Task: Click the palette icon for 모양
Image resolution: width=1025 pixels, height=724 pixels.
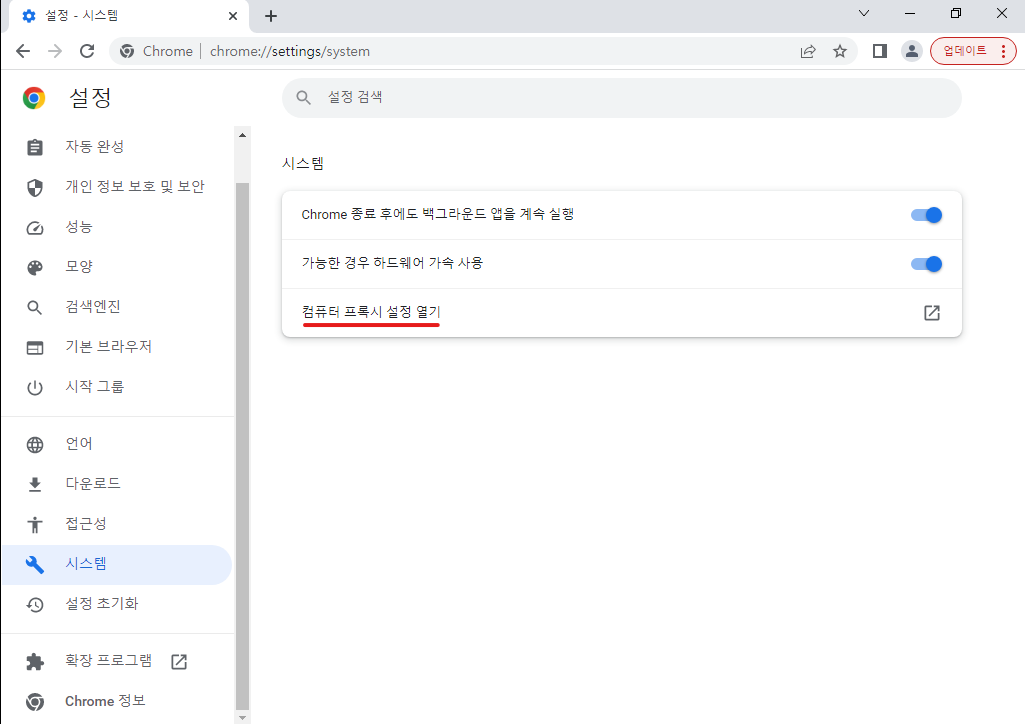Action: tap(35, 267)
